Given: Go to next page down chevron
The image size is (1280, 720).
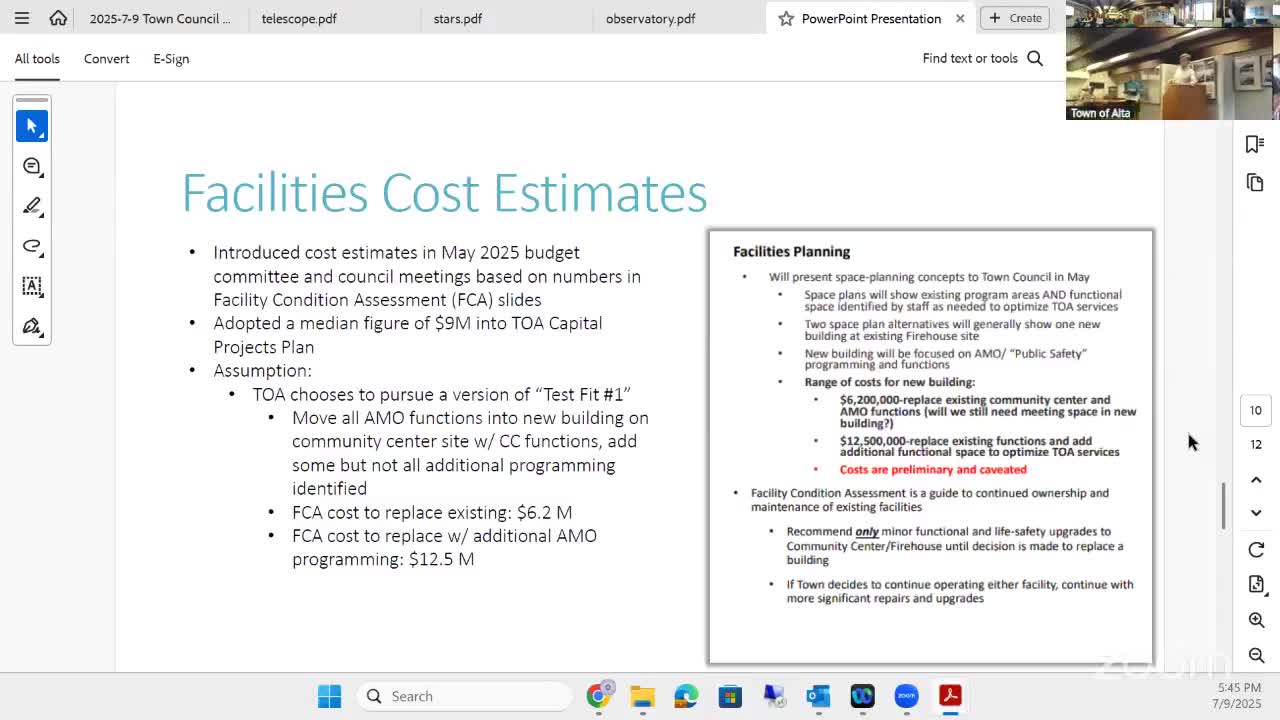Looking at the screenshot, I should click(1256, 513).
